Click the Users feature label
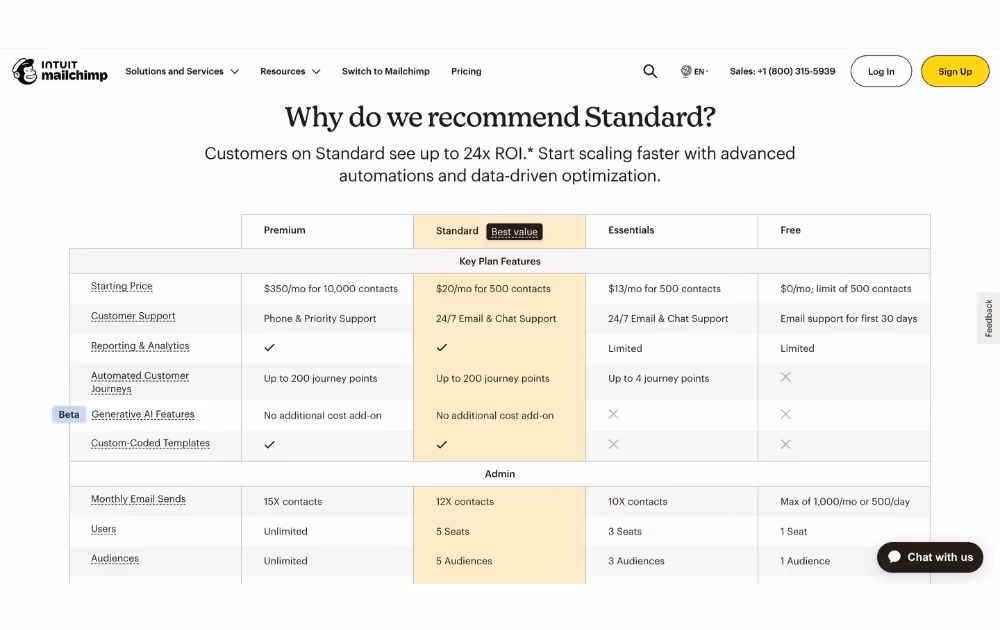 103,529
